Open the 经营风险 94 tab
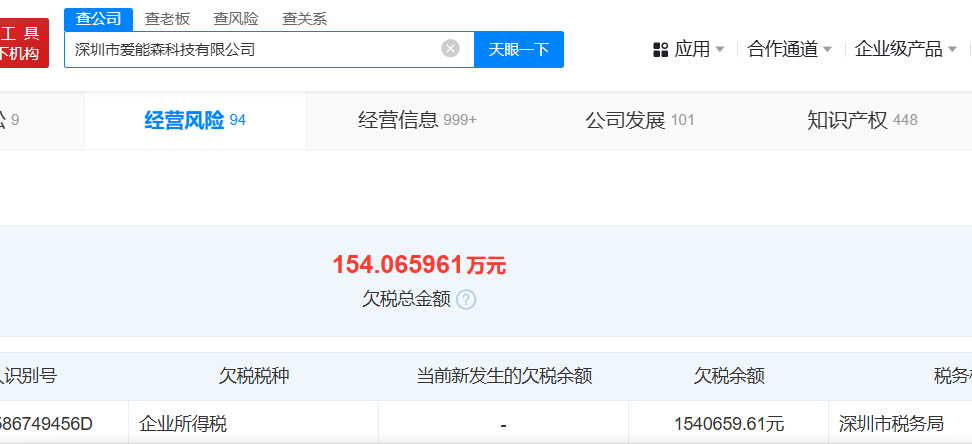Image resolution: width=972 pixels, height=444 pixels. 195,120
